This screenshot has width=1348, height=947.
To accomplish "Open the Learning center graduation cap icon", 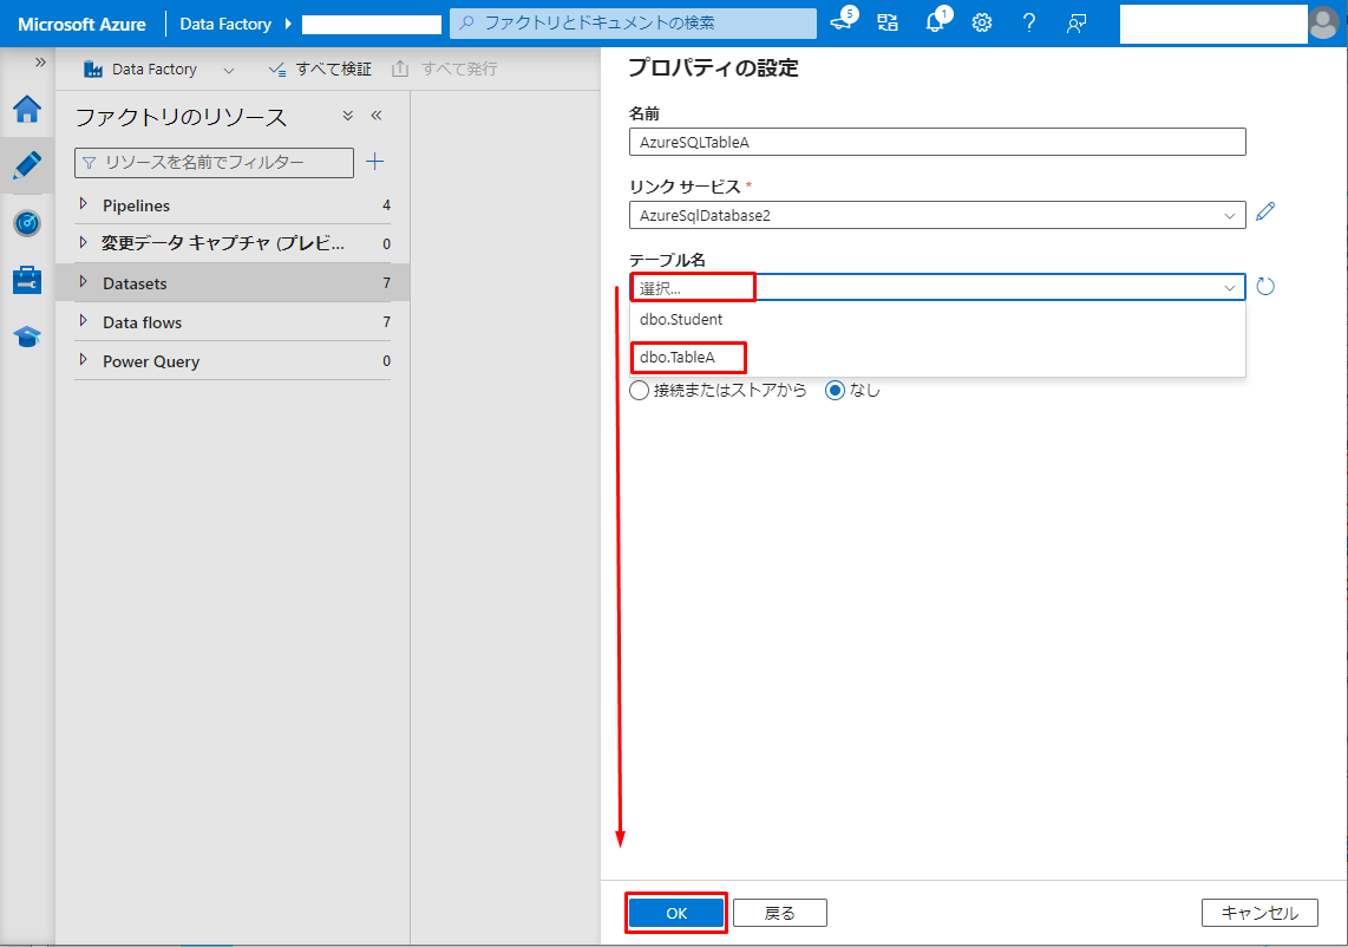I will 27,337.
